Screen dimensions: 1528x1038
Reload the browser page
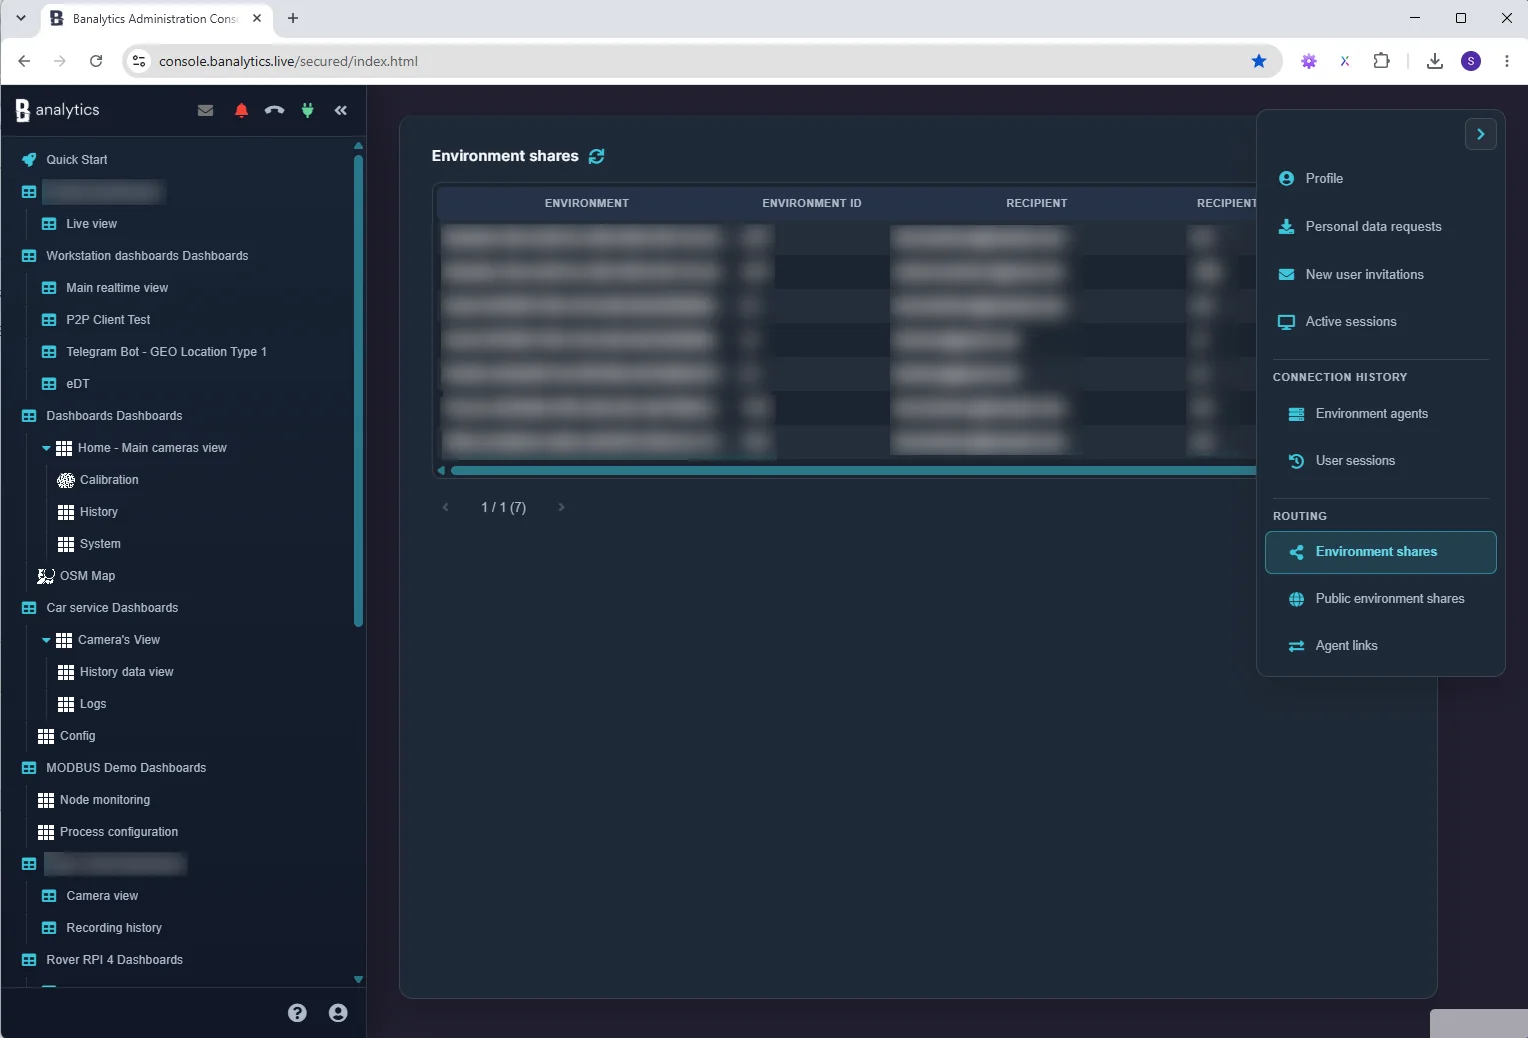coord(96,61)
